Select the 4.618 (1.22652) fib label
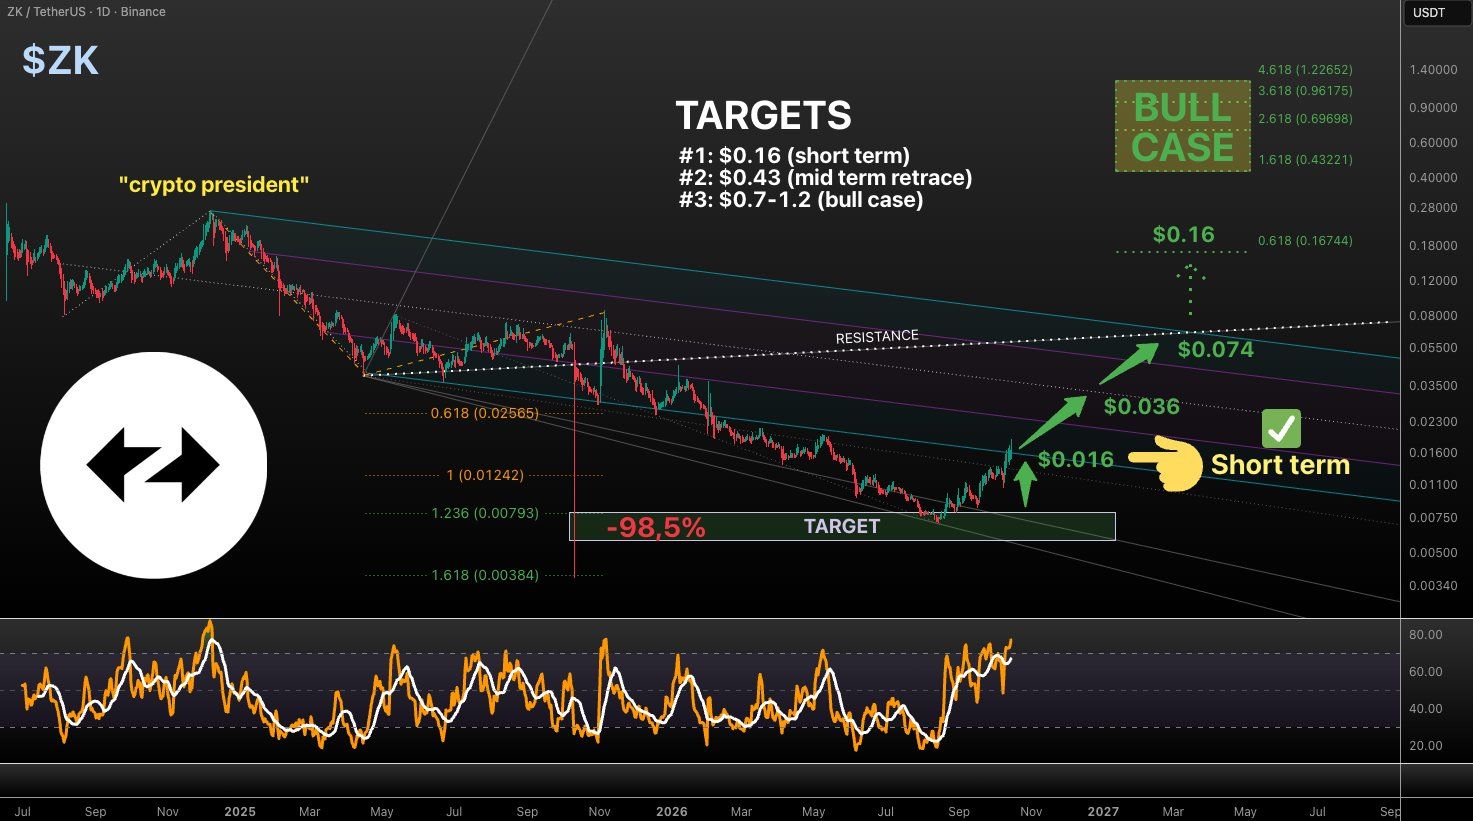The width and height of the screenshot is (1473, 821). point(1305,70)
